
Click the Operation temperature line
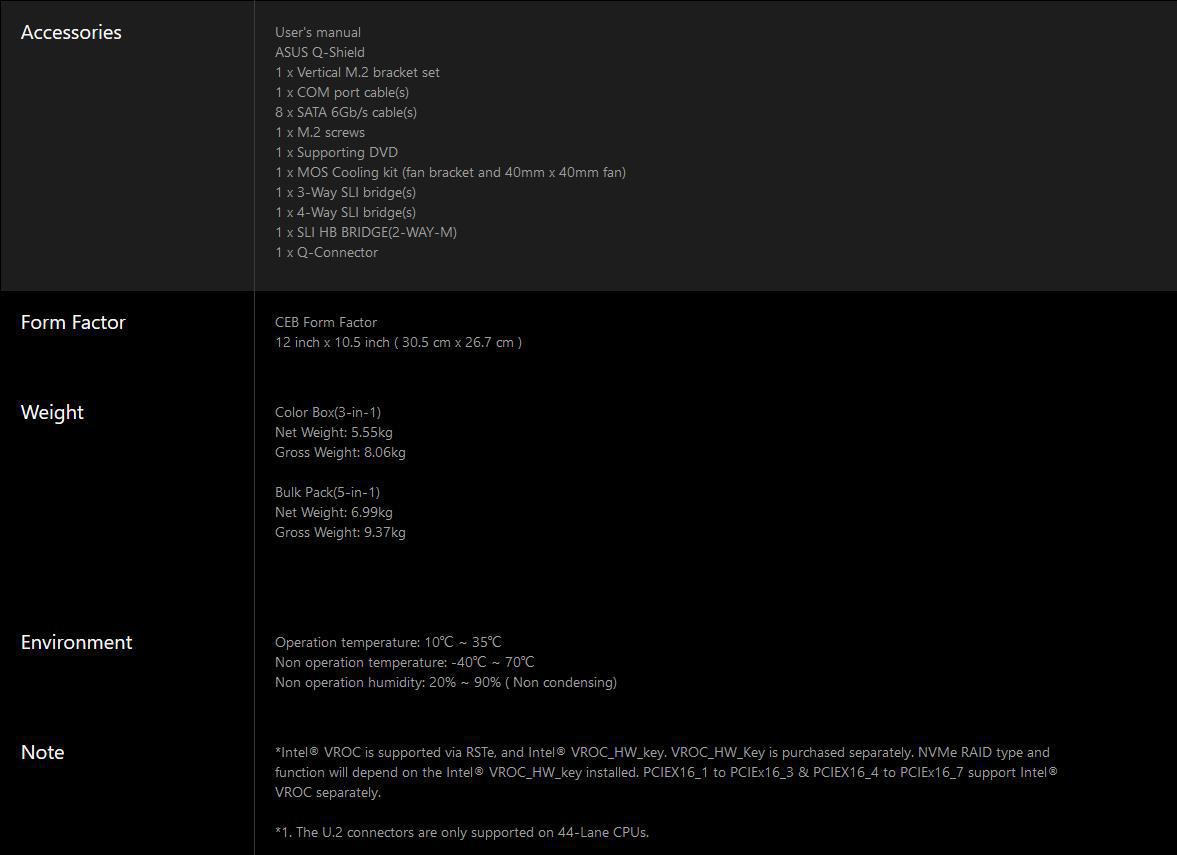click(x=388, y=643)
